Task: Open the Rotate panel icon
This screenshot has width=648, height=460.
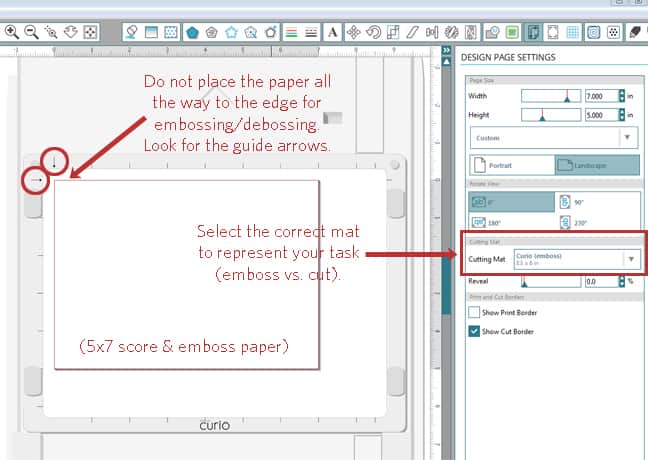Action: [x=373, y=32]
